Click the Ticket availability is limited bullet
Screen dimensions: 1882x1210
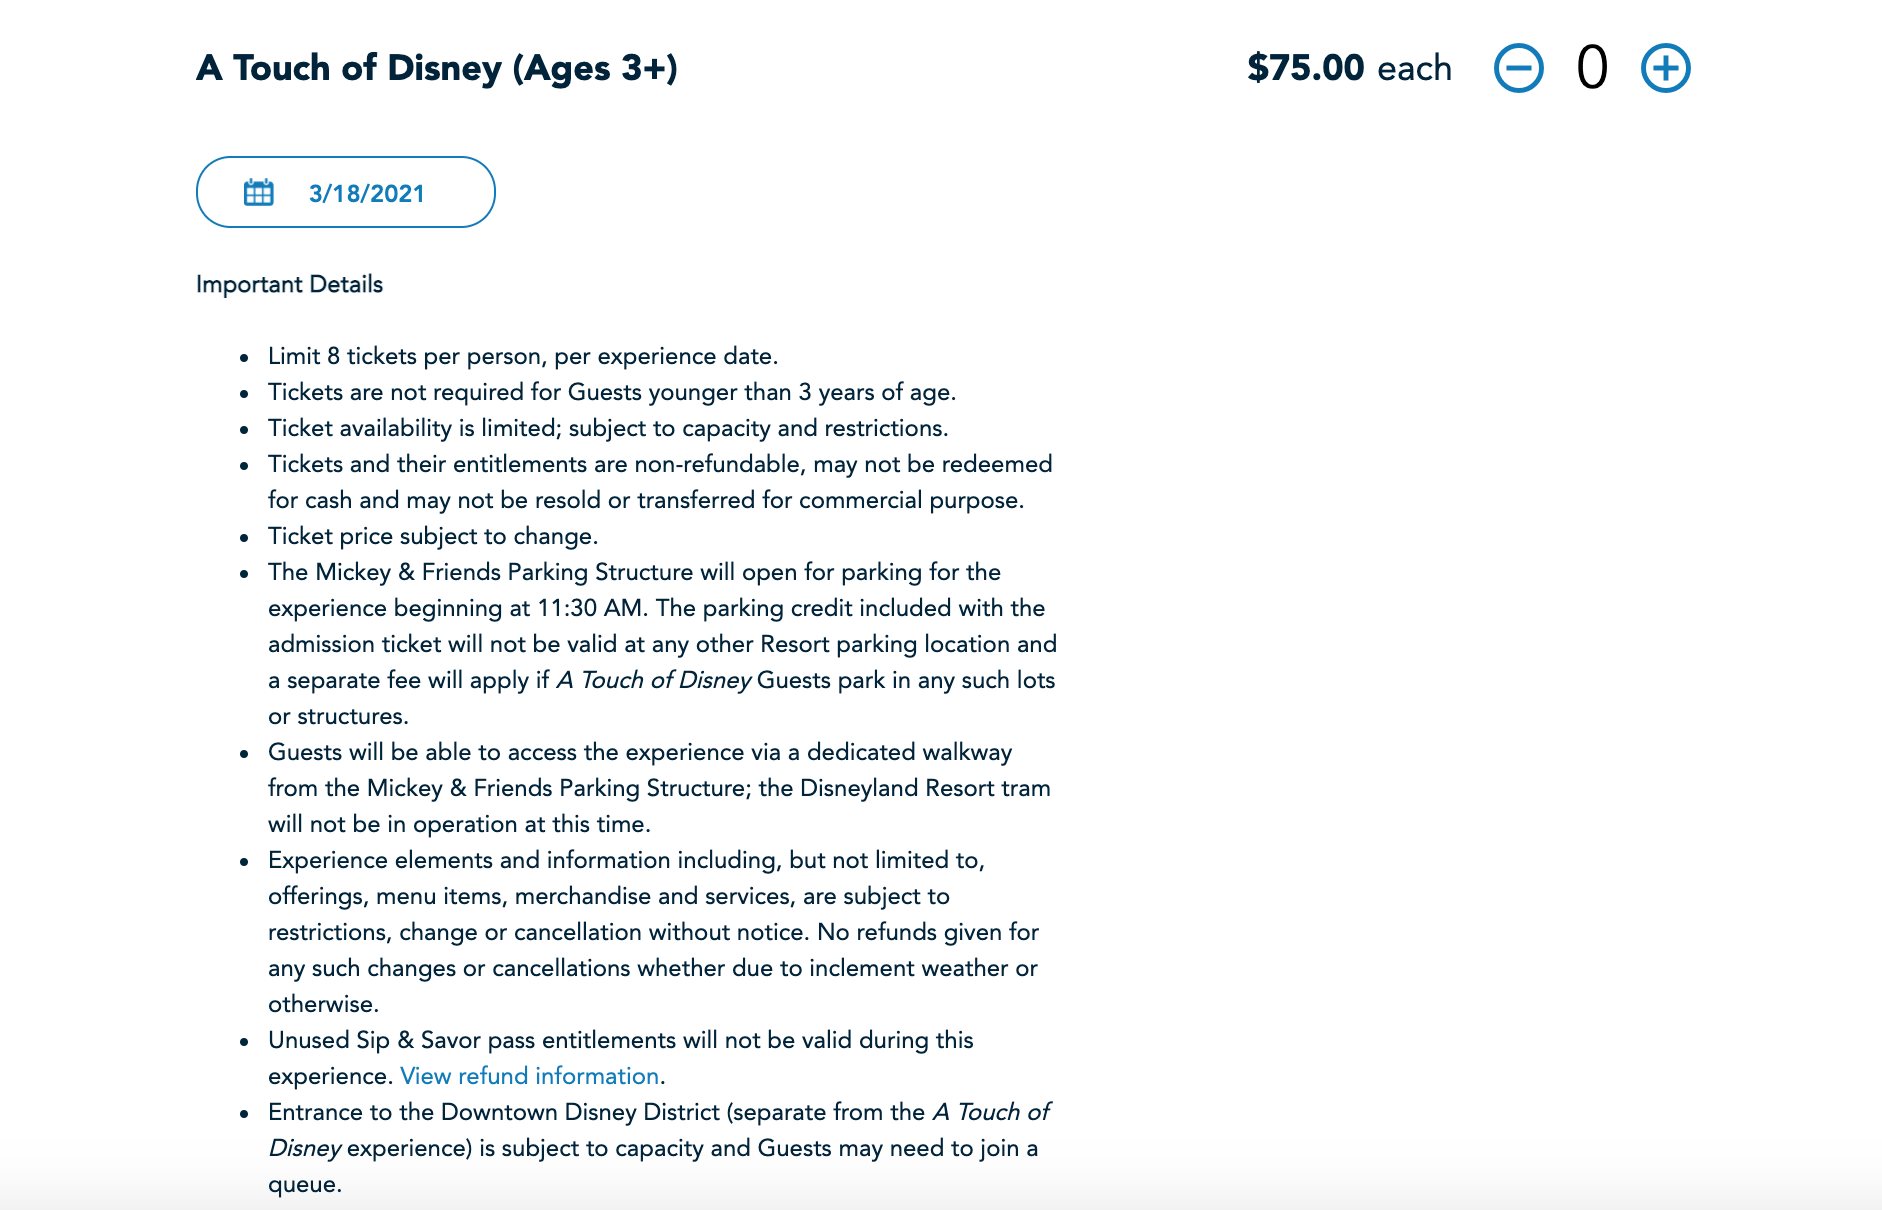[607, 428]
